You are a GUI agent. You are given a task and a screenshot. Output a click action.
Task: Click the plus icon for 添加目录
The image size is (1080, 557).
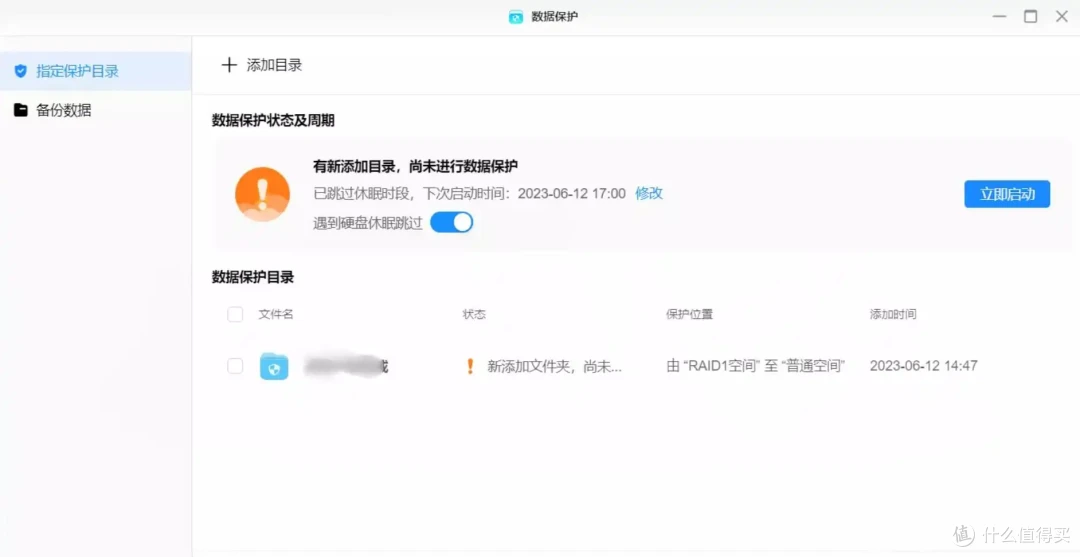point(229,65)
